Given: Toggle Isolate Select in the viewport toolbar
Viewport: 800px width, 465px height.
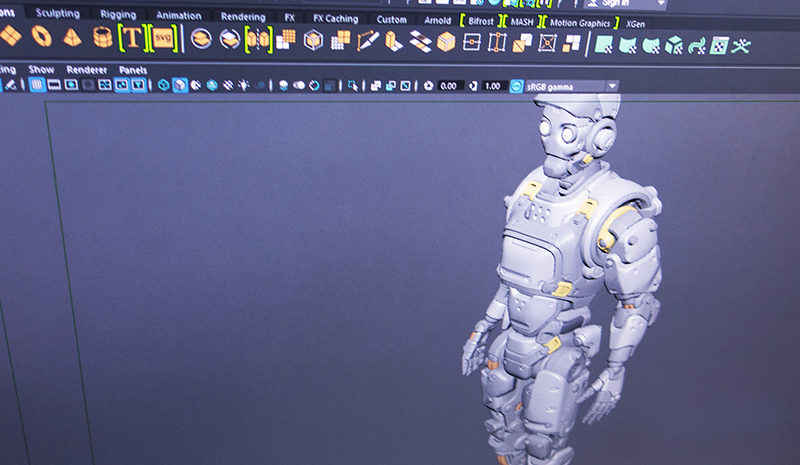Looking at the screenshot, I should pos(353,86).
